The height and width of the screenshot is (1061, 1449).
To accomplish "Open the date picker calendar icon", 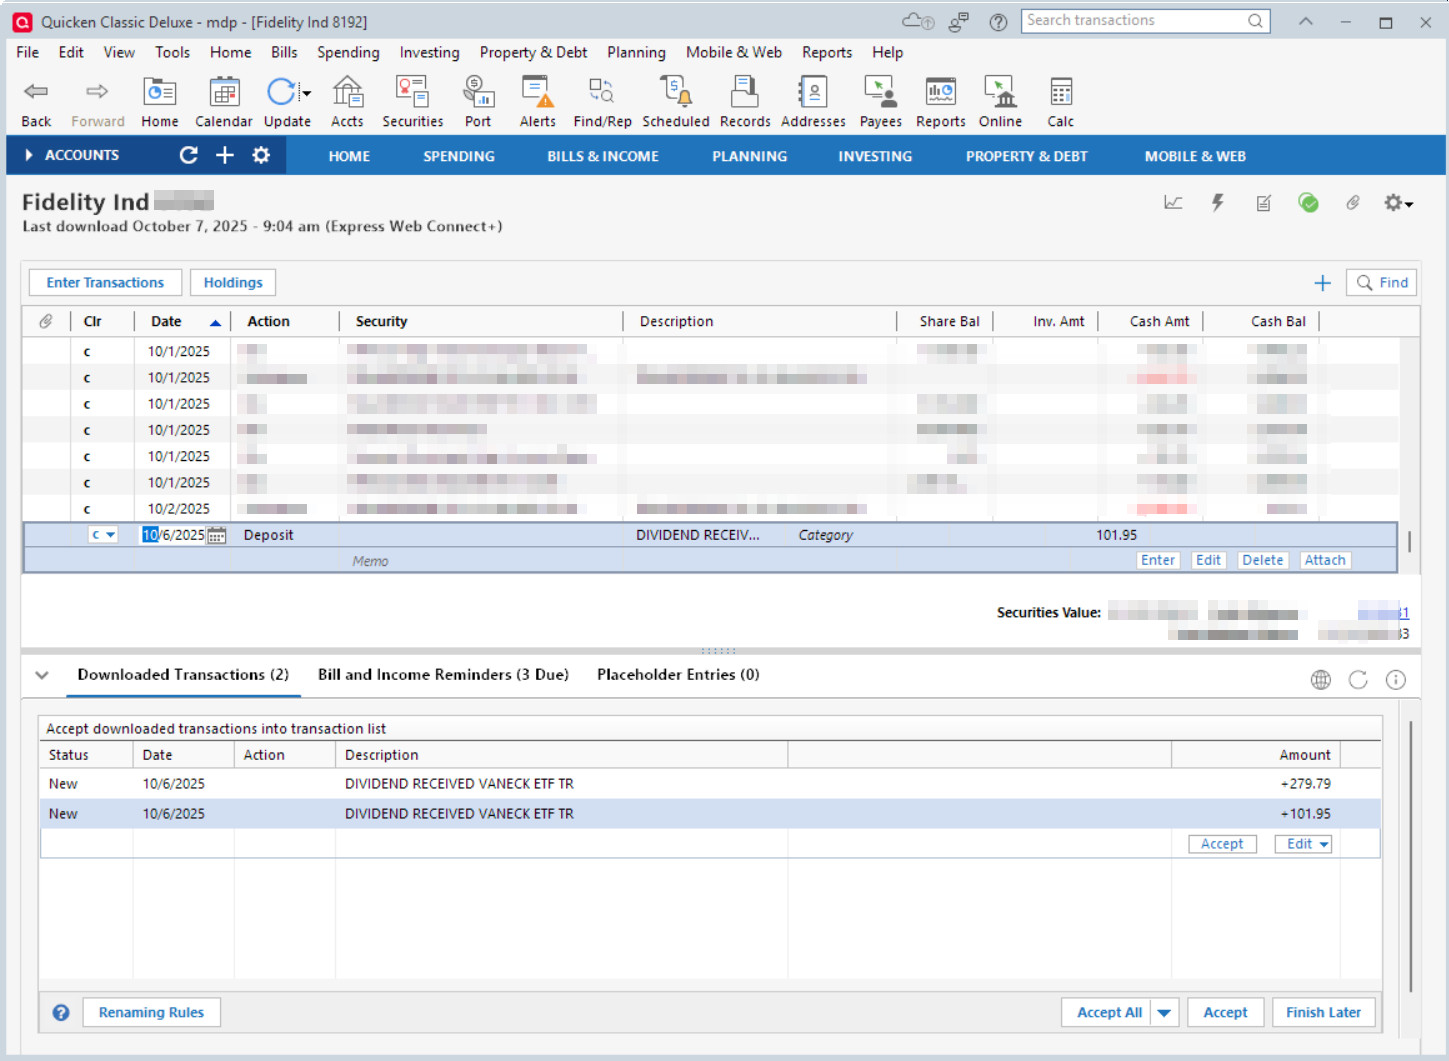I will click(x=217, y=535).
